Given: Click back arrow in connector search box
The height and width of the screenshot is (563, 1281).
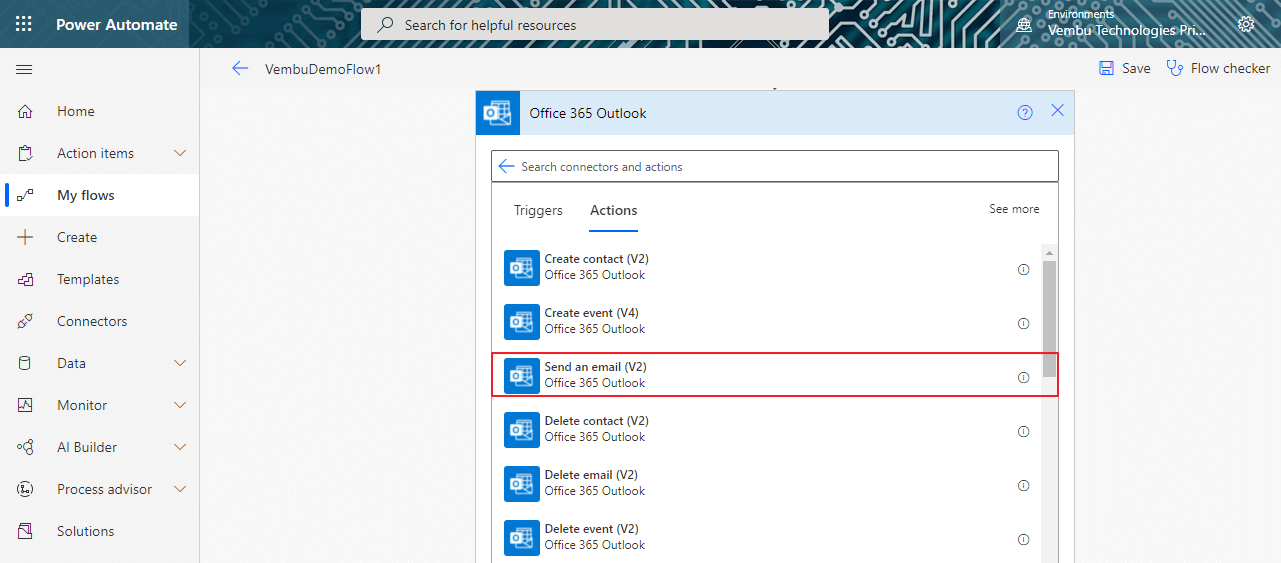Looking at the screenshot, I should [x=506, y=166].
